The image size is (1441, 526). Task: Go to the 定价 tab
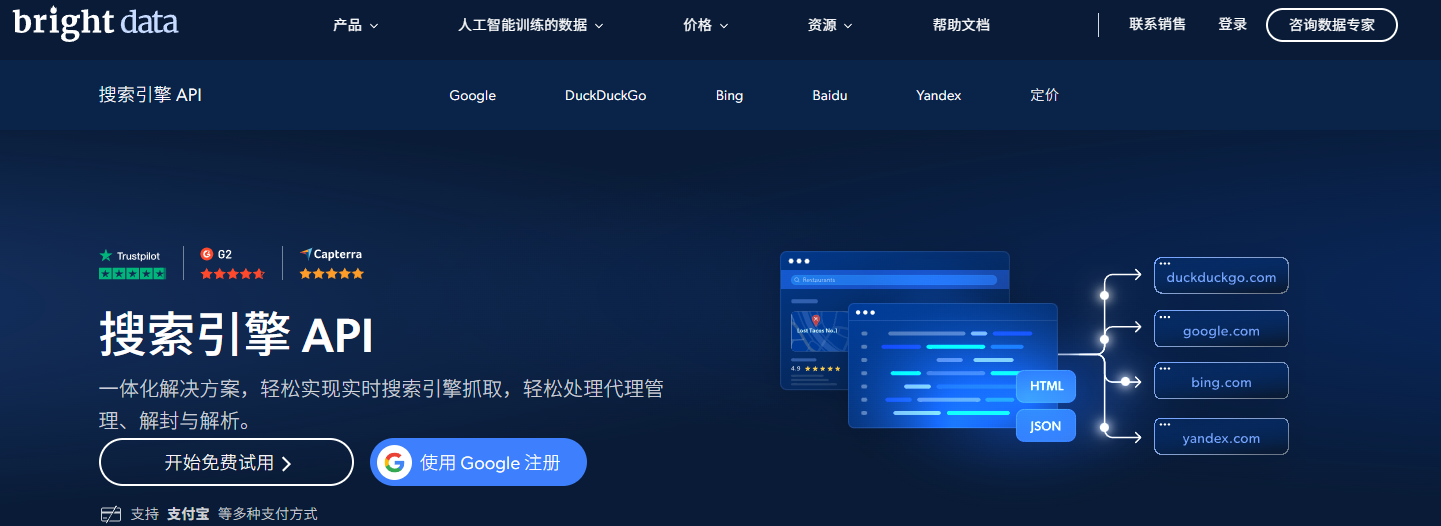(x=1044, y=95)
